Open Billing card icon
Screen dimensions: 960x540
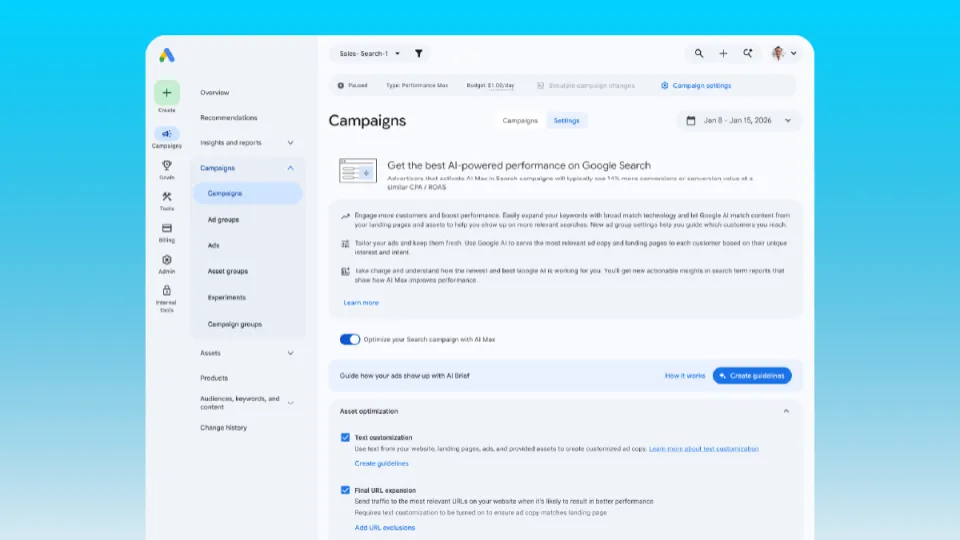pyautogui.click(x=167, y=228)
